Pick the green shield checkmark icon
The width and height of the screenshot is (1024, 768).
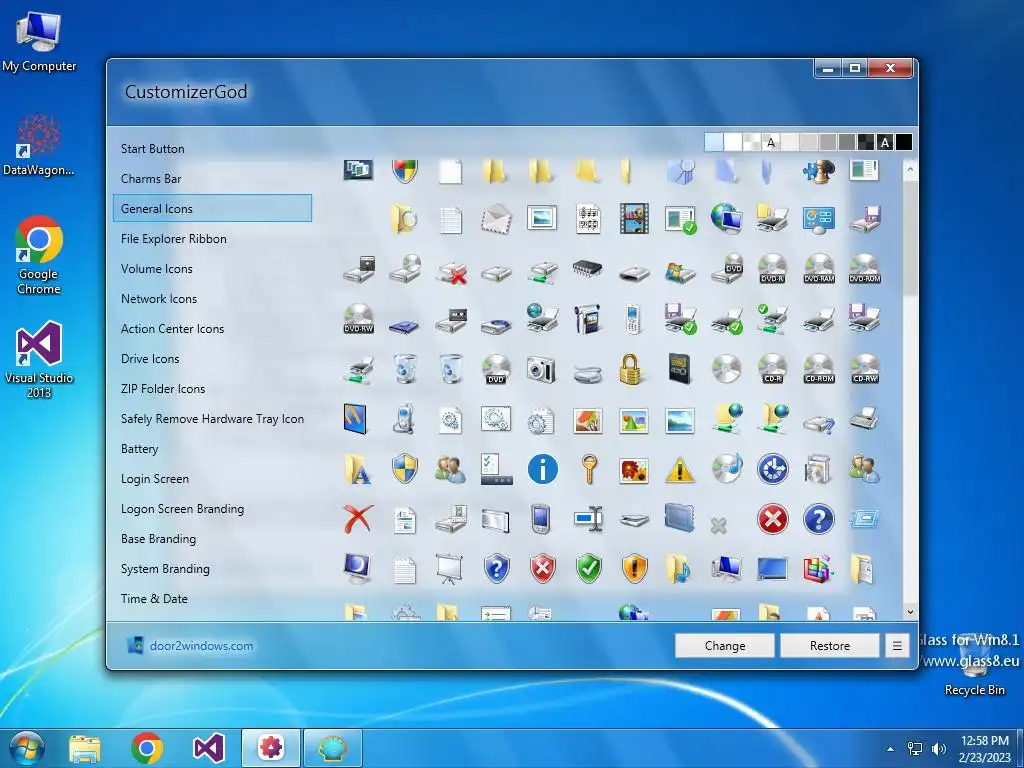tap(588, 569)
